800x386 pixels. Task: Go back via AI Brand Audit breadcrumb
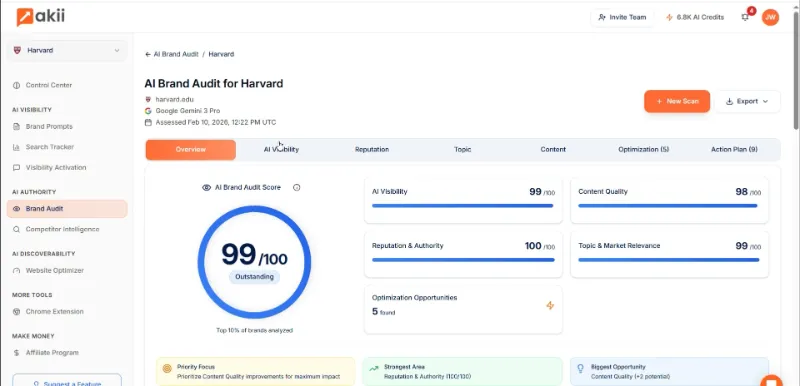tap(176, 54)
